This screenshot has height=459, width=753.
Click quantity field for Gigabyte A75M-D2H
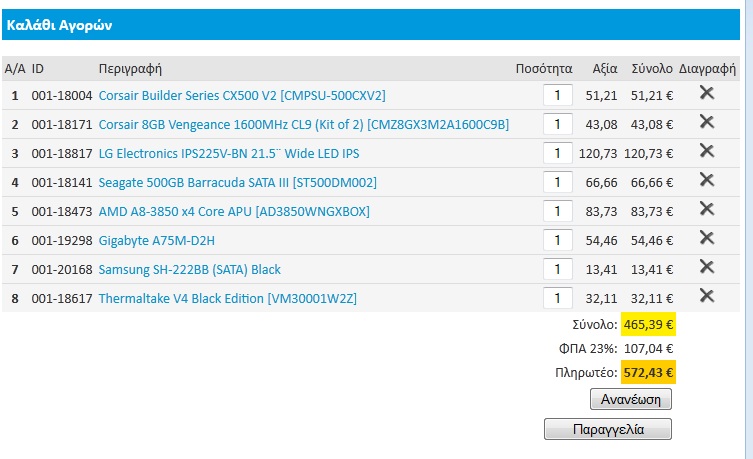click(x=558, y=240)
